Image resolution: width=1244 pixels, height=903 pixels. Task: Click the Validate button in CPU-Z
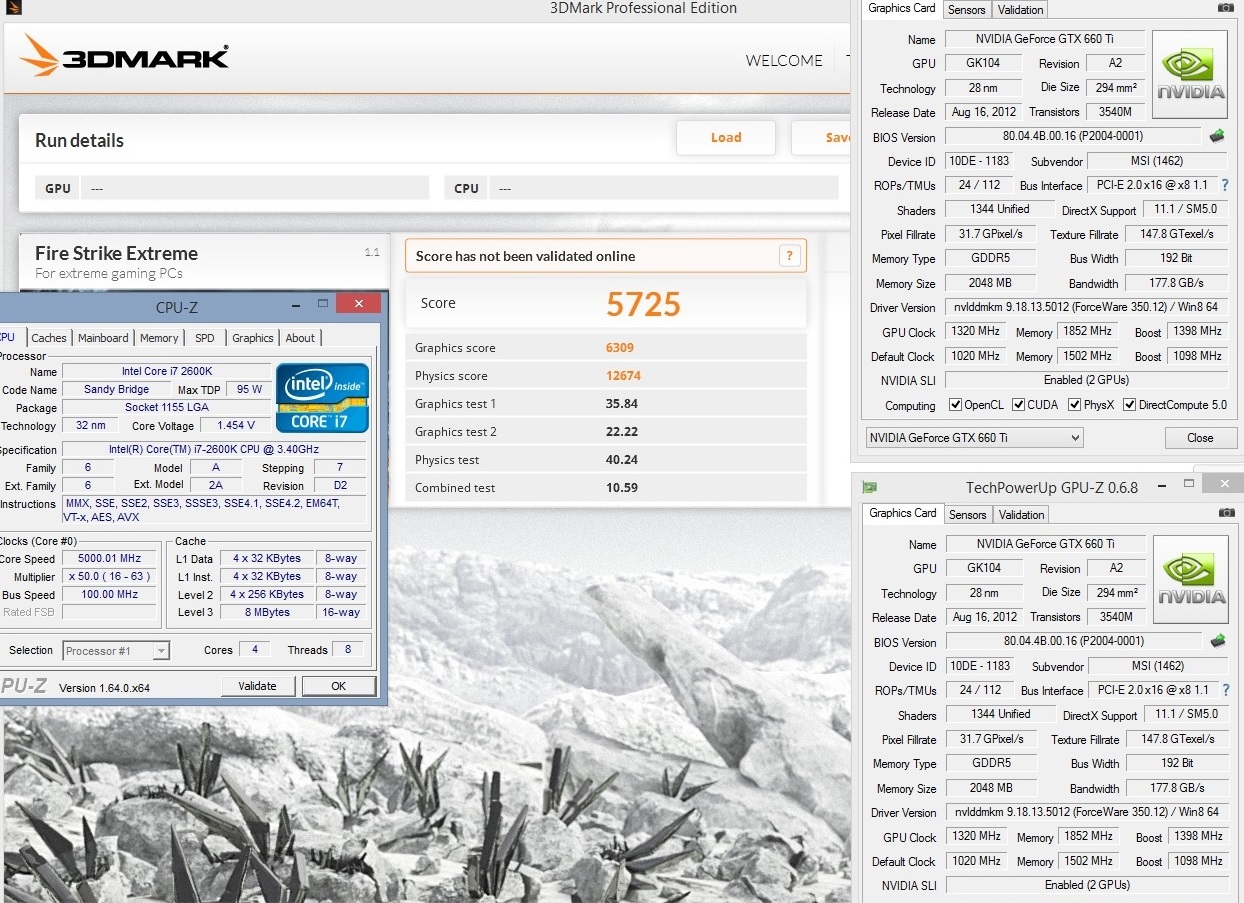point(257,686)
